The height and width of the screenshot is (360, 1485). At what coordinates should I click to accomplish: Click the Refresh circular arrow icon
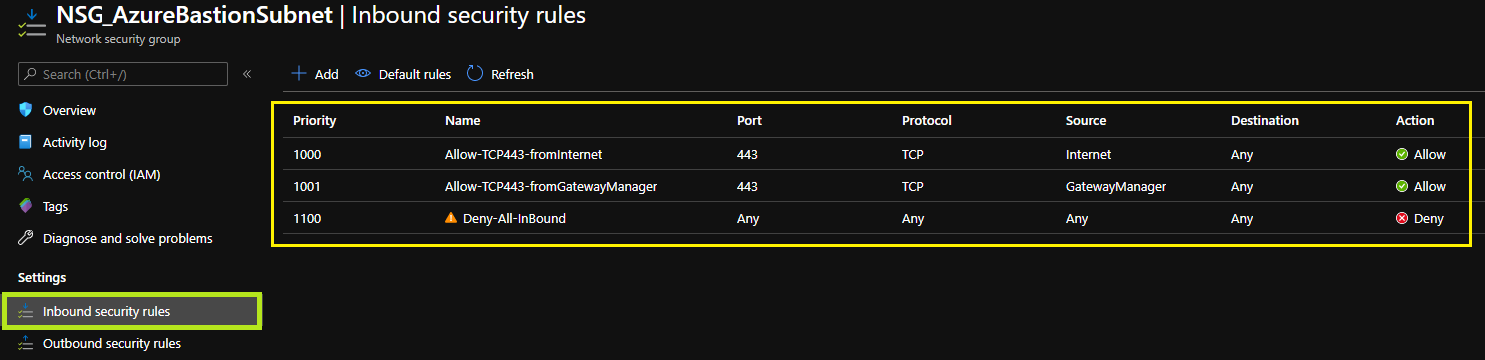(x=475, y=73)
